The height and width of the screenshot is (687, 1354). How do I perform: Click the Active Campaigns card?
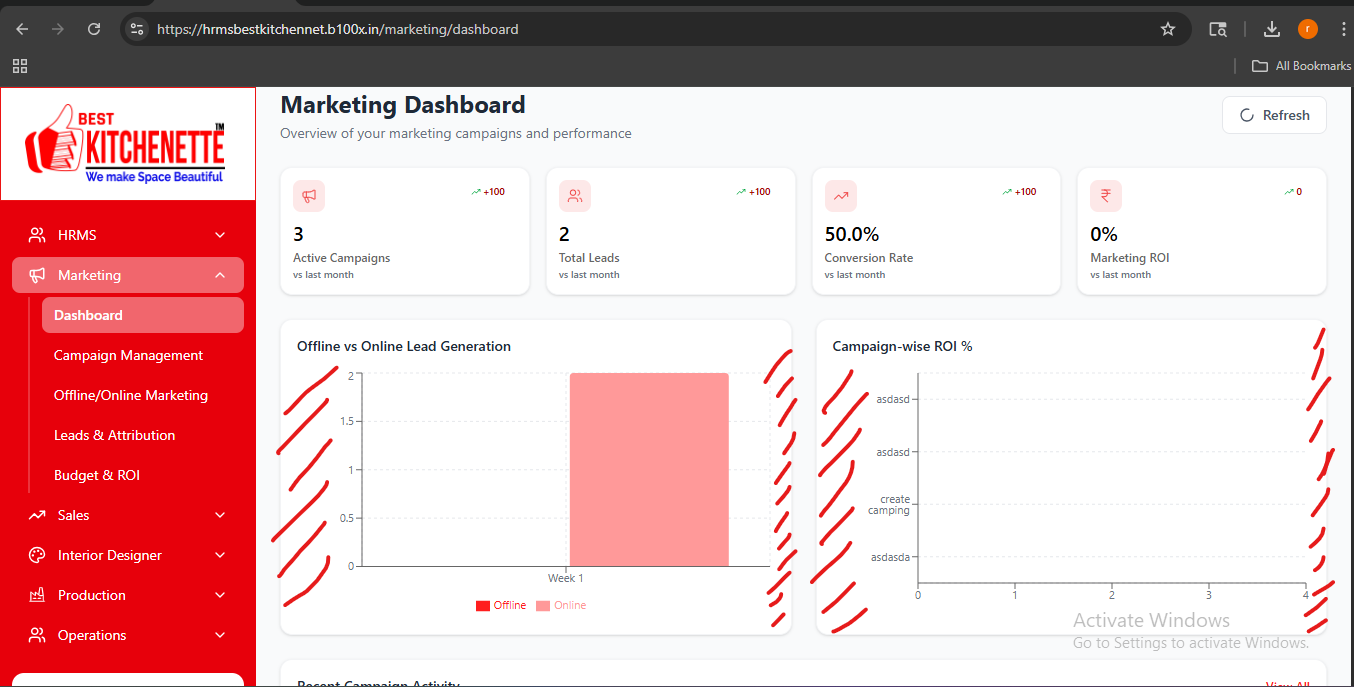(405, 231)
